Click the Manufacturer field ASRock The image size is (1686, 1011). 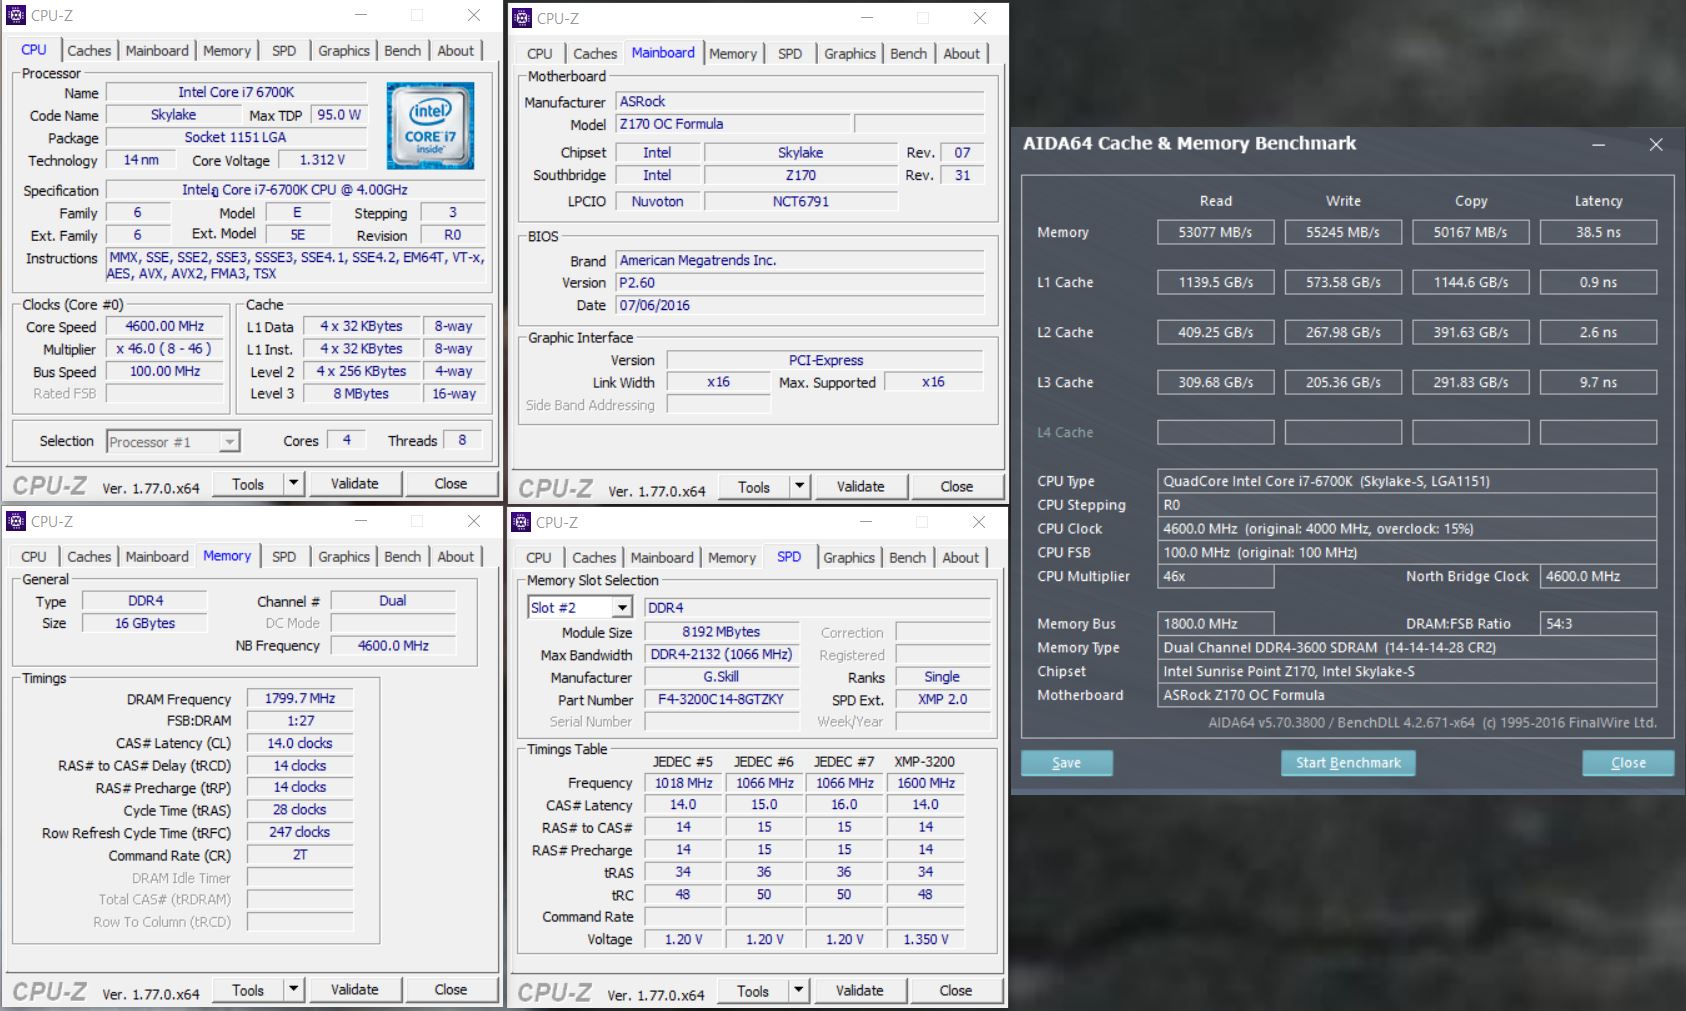point(800,102)
